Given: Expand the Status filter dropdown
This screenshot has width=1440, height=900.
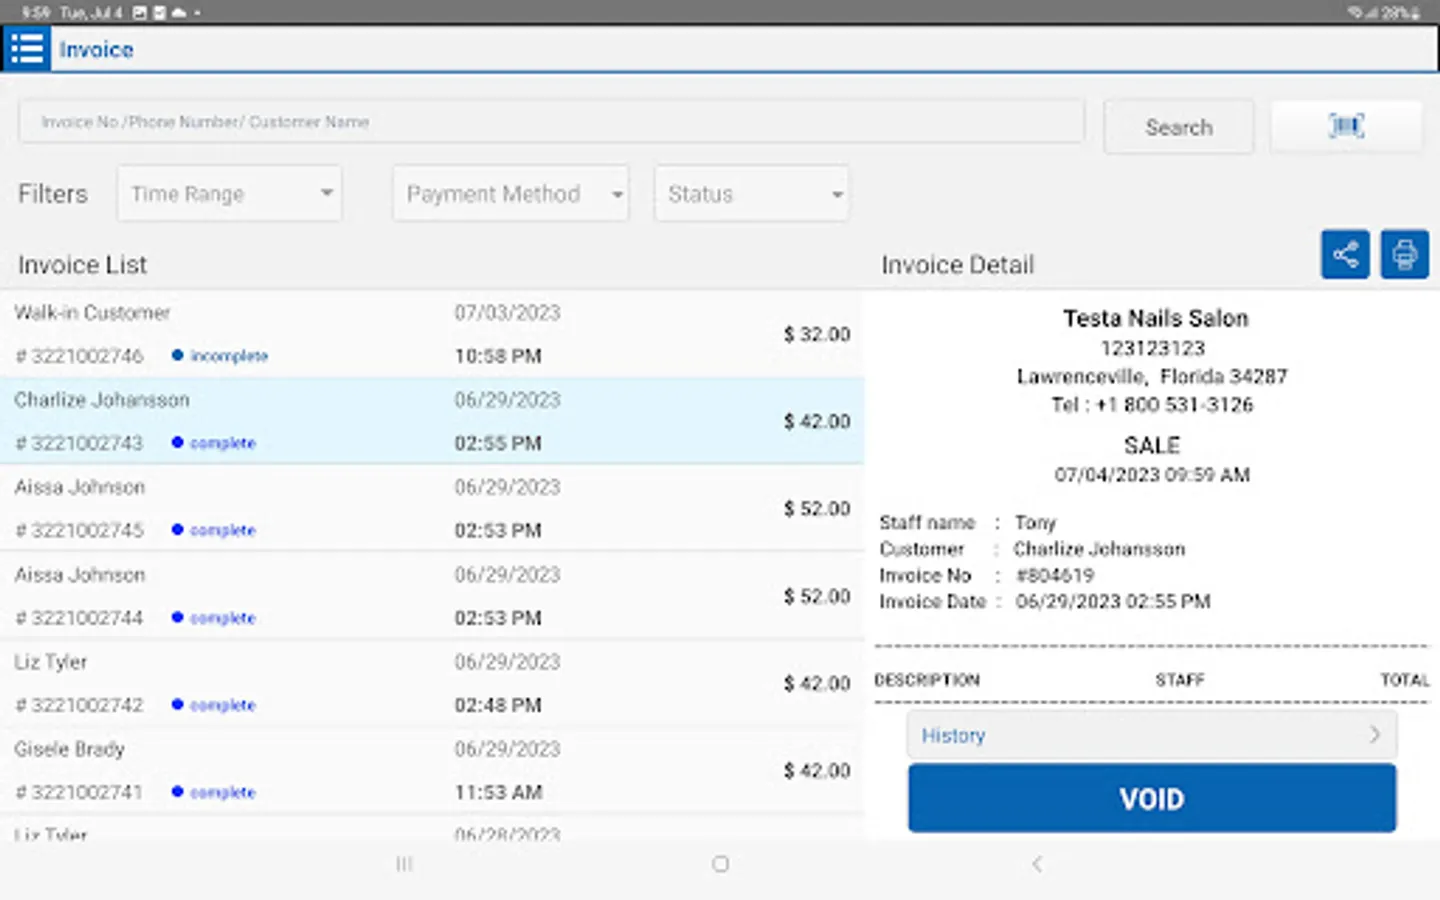Looking at the screenshot, I should [x=752, y=194].
